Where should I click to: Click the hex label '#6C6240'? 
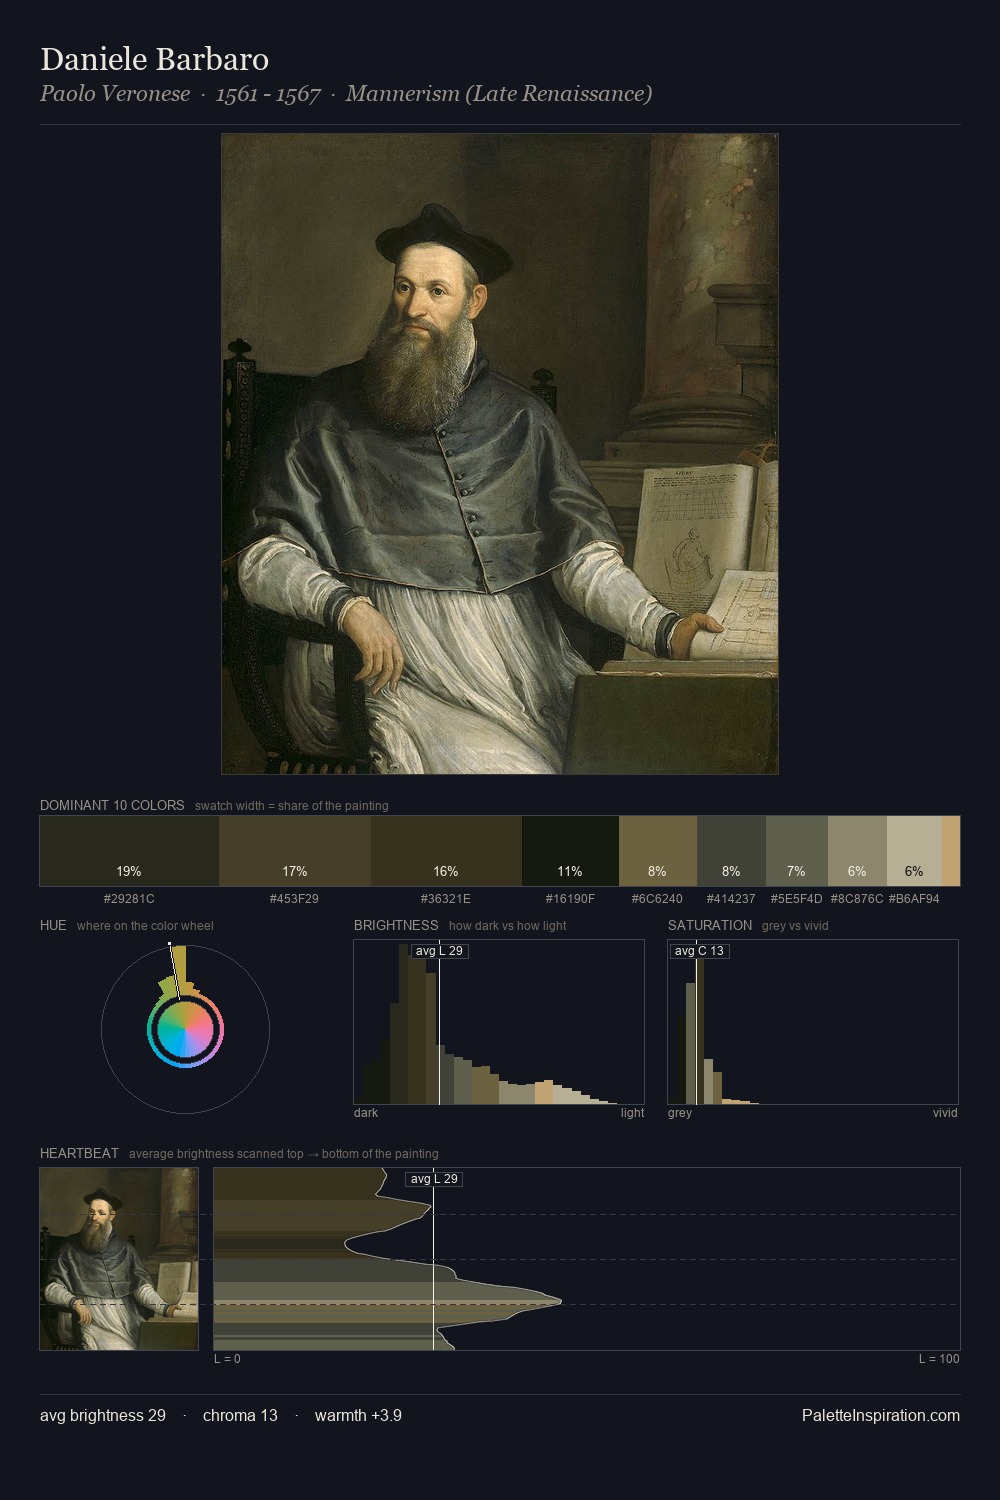(657, 899)
